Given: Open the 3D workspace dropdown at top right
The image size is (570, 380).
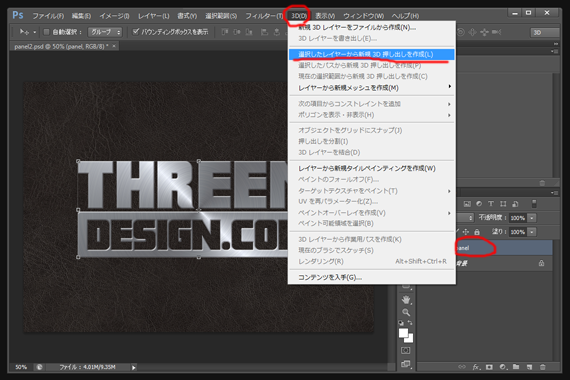Looking at the screenshot, I should [x=544, y=32].
